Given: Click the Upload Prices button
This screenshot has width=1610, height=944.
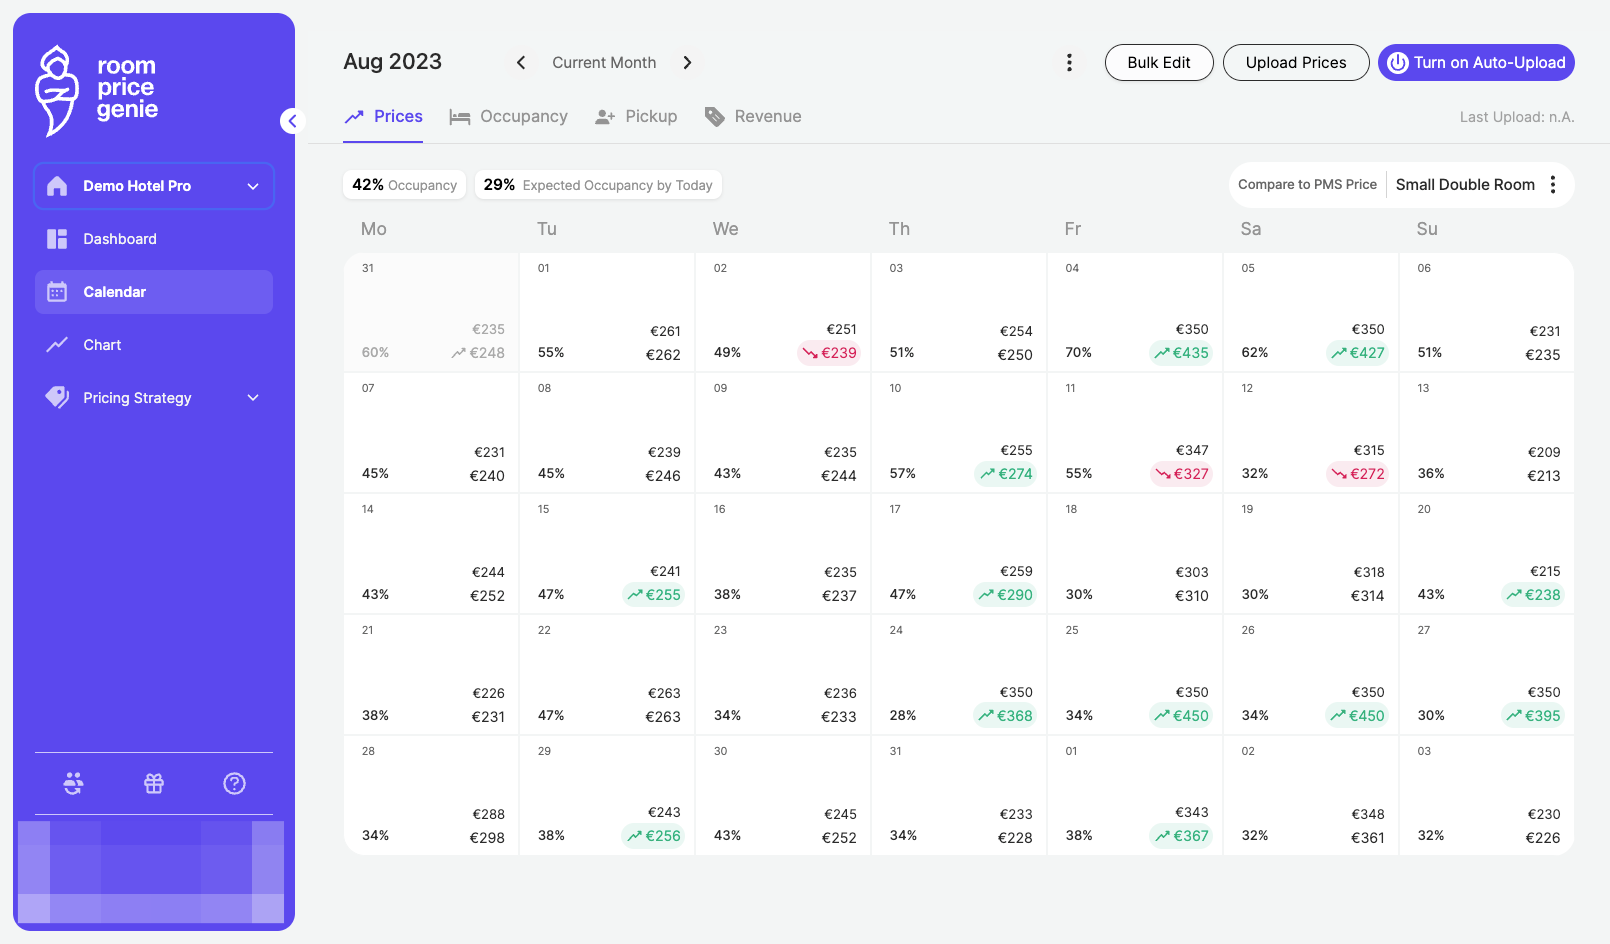Looking at the screenshot, I should click(x=1296, y=62).
